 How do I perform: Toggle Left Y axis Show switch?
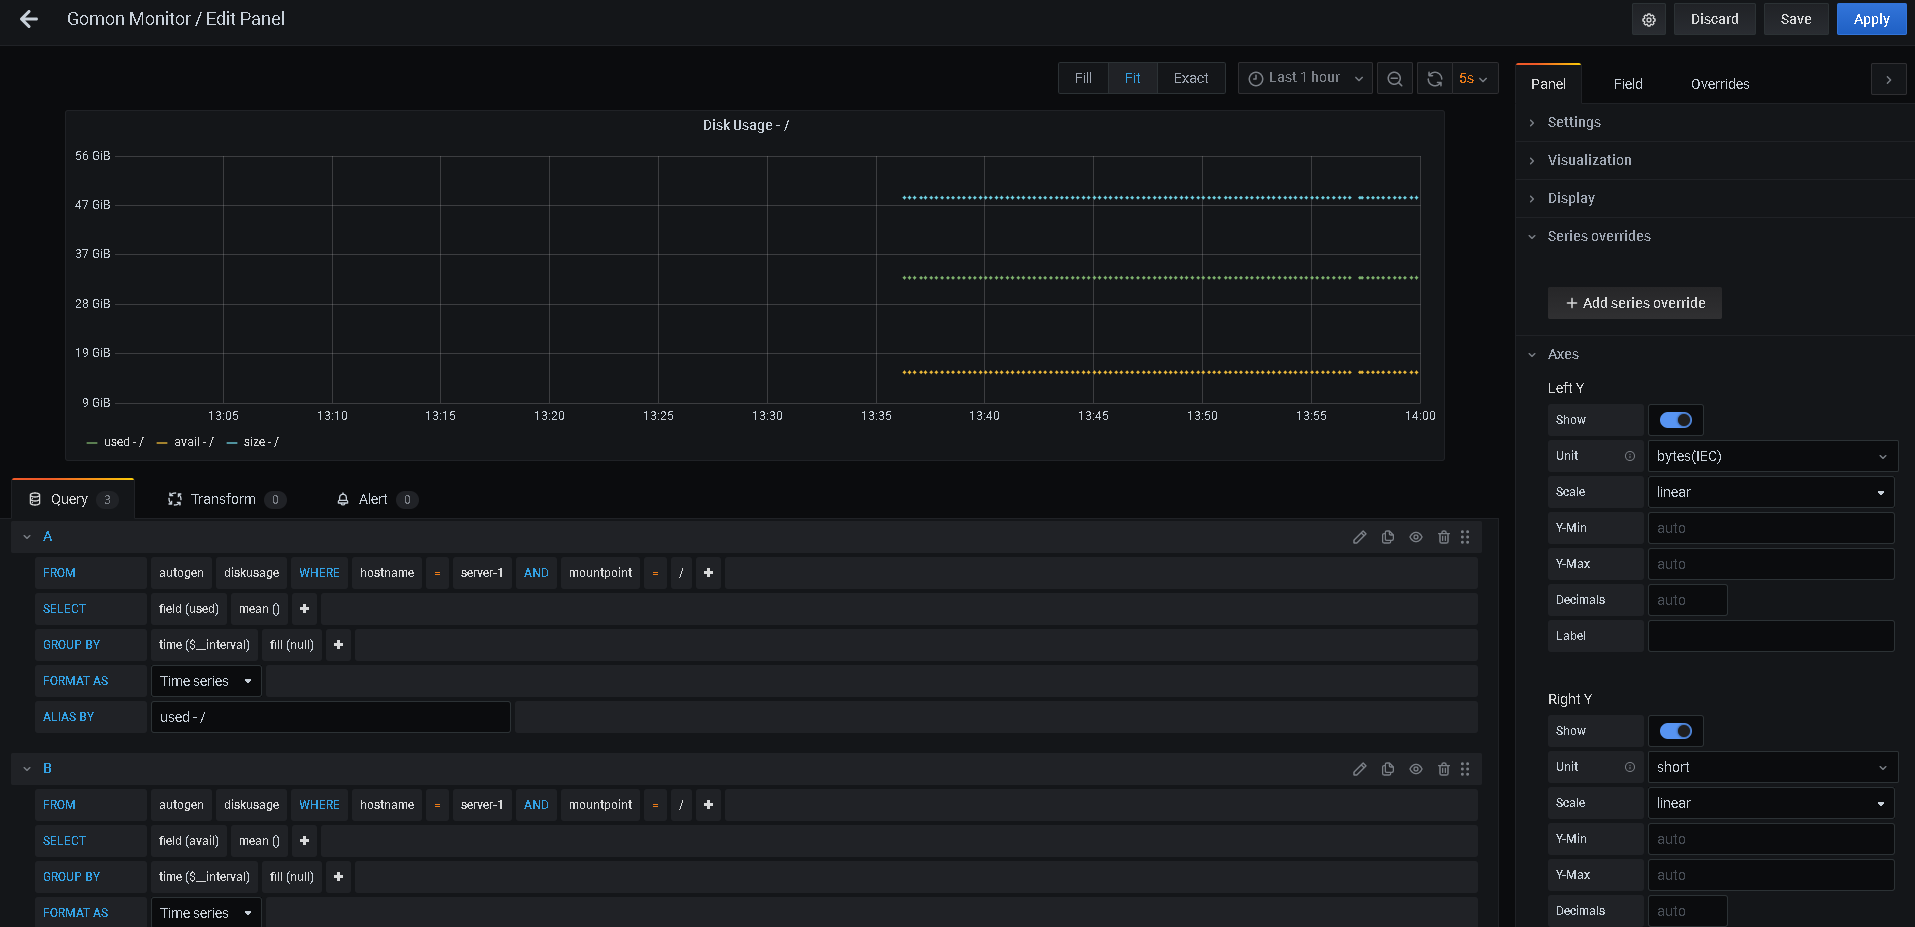[x=1676, y=420]
